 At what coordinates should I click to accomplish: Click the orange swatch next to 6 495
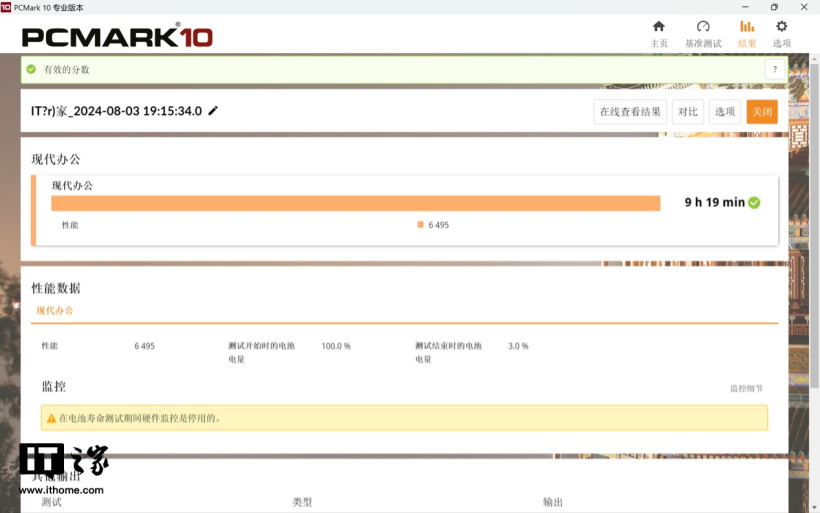click(x=421, y=225)
